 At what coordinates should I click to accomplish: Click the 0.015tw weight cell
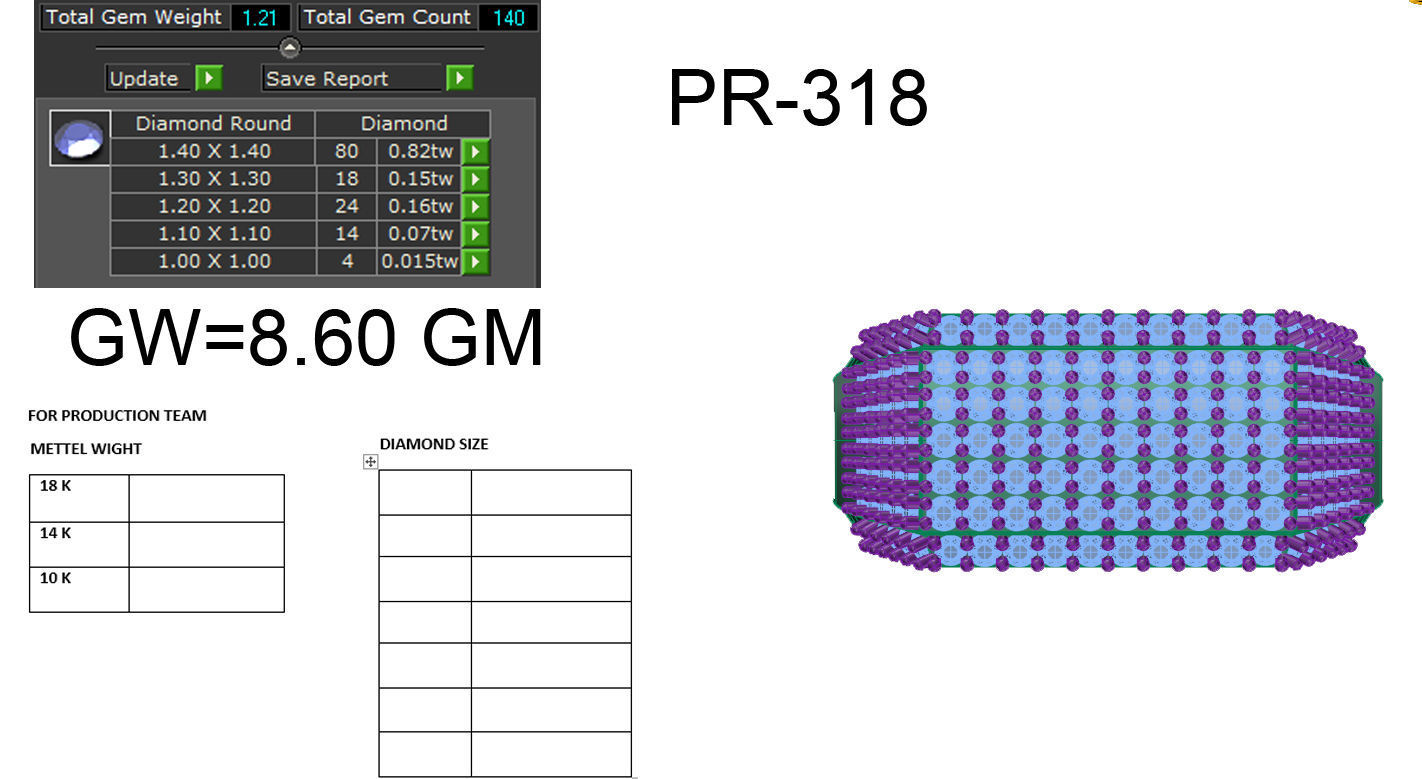pyautogui.click(x=420, y=262)
